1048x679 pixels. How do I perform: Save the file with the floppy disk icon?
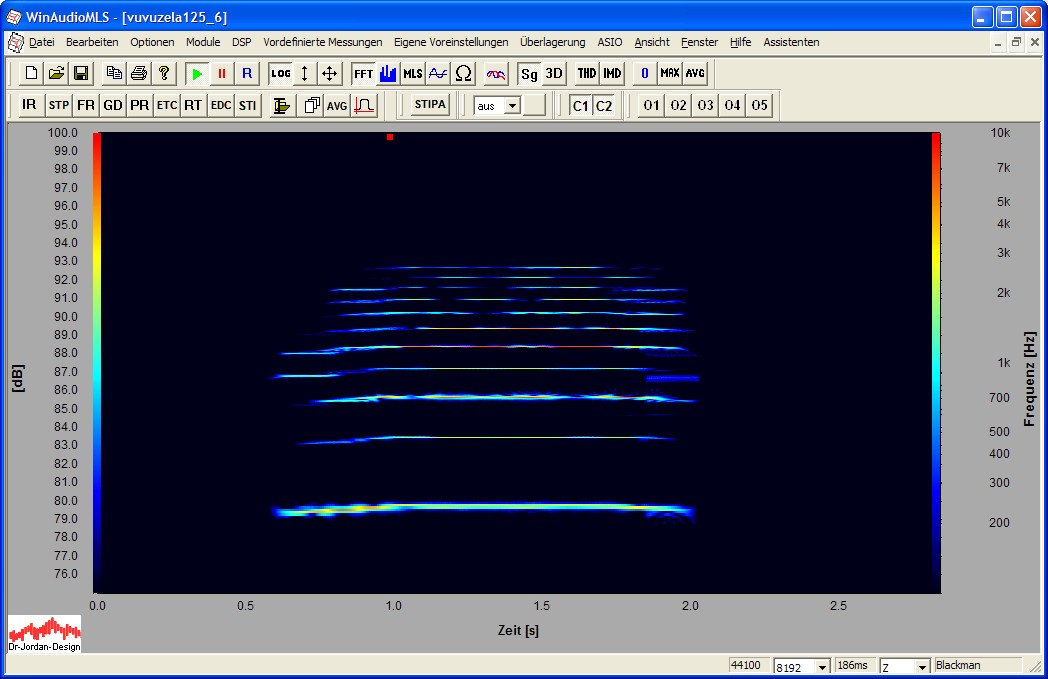81,74
